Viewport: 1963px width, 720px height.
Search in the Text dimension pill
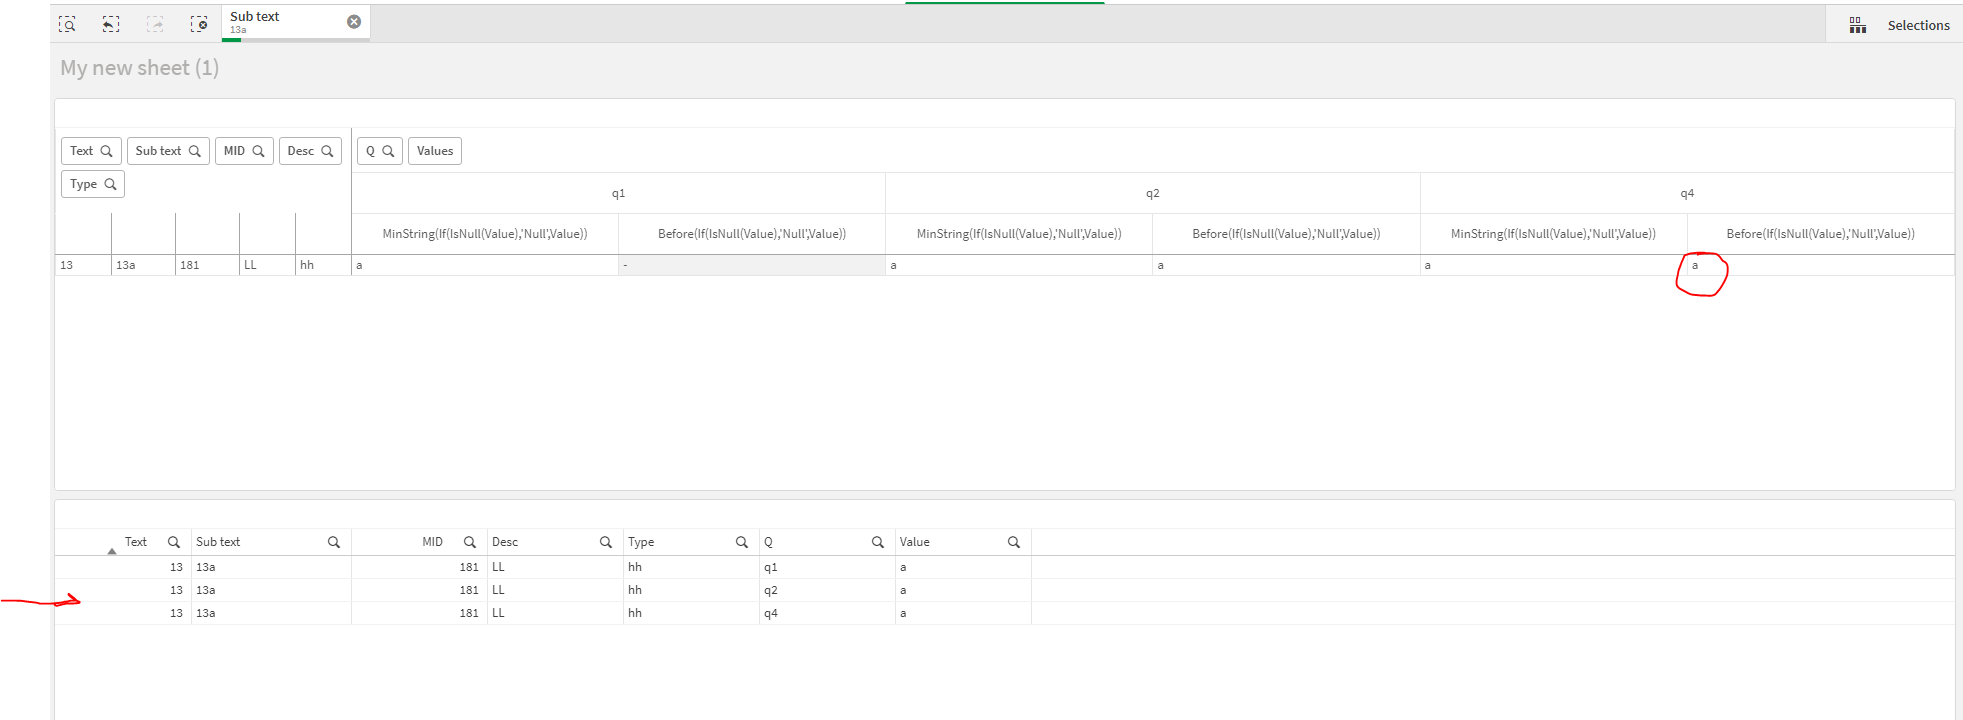click(106, 151)
